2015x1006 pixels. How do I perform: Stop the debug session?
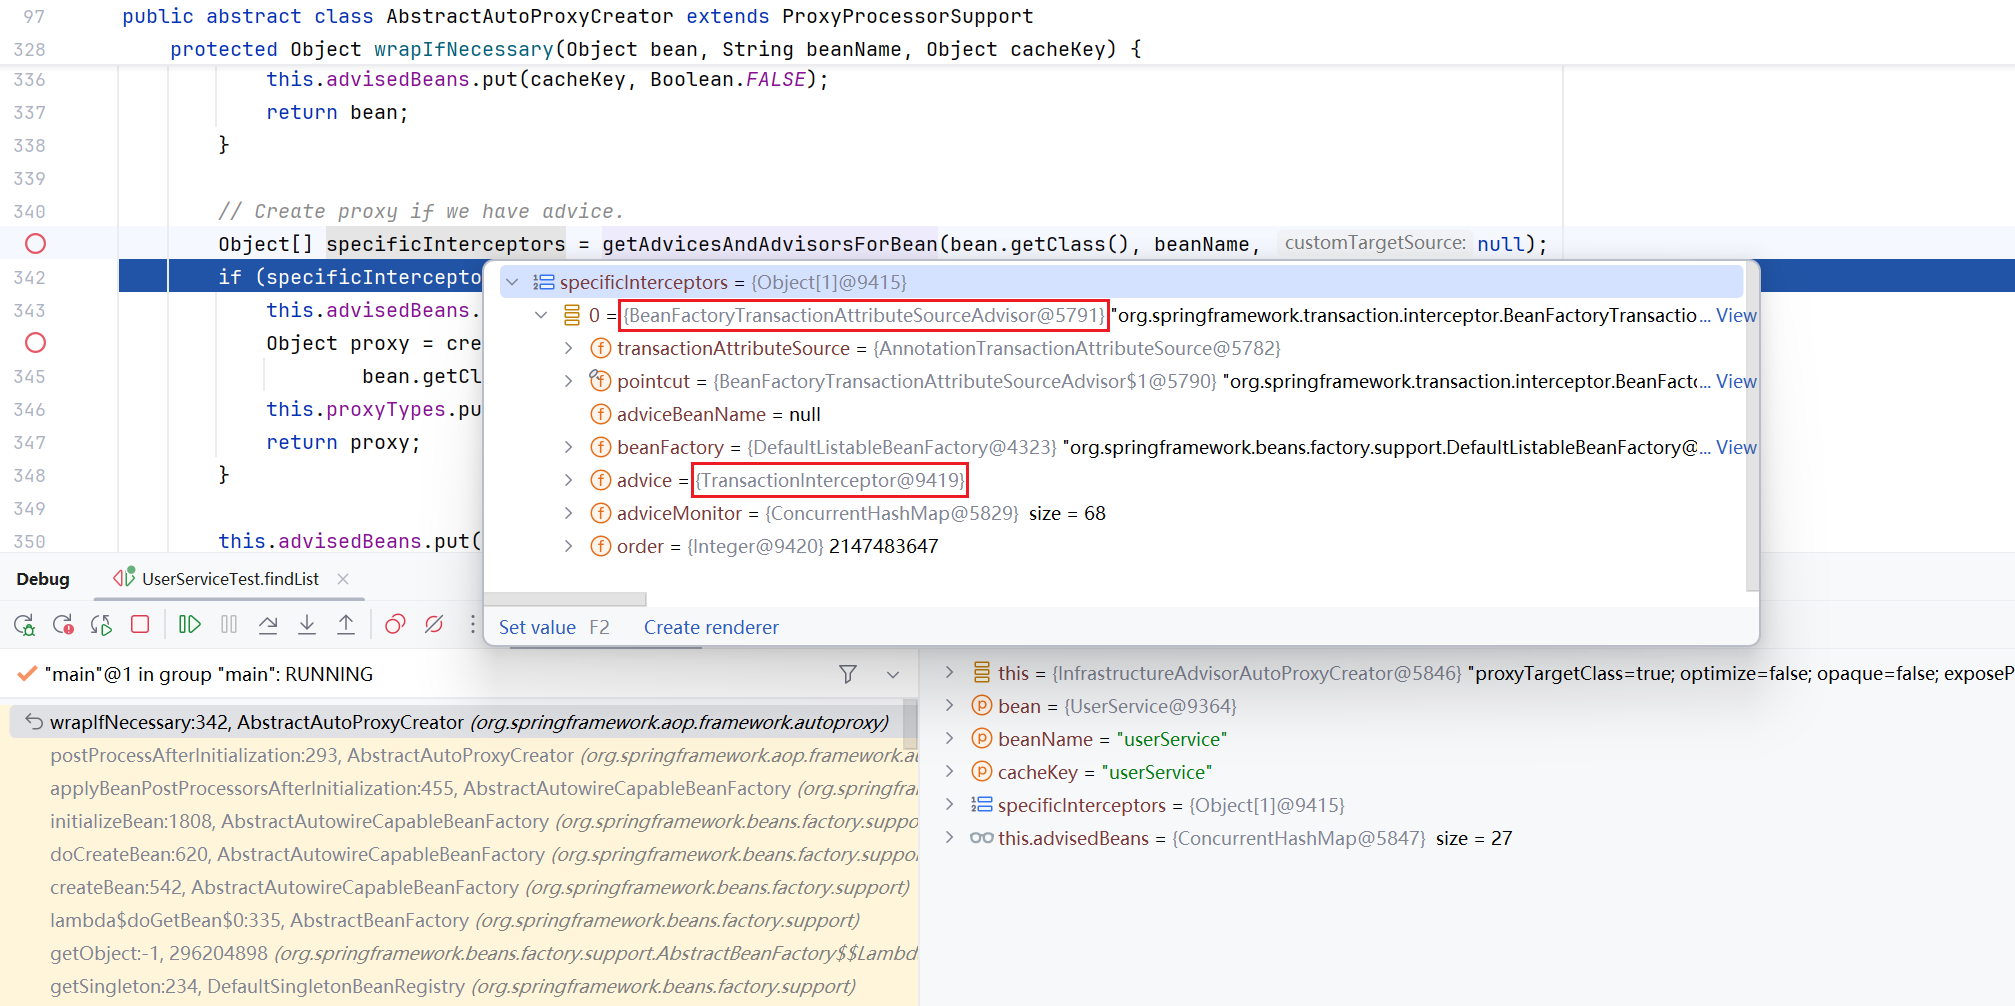pos(140,624)
